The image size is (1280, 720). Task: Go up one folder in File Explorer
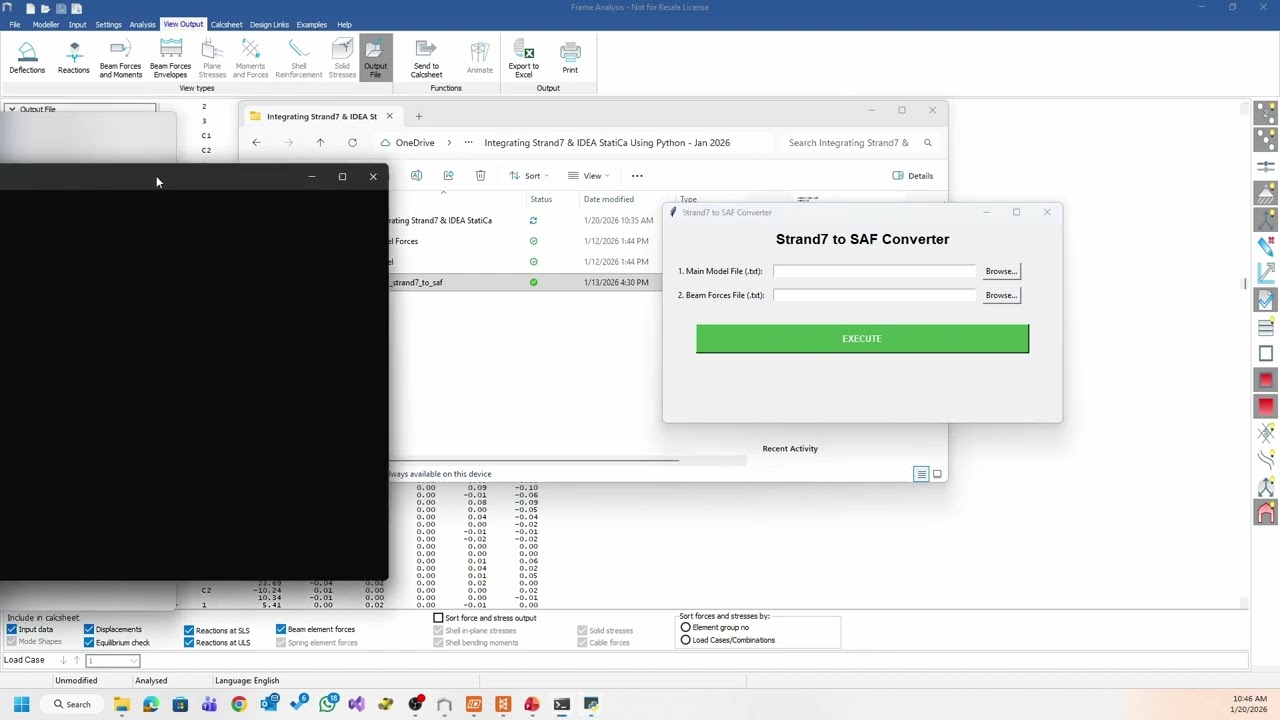[x=320, y=143]
